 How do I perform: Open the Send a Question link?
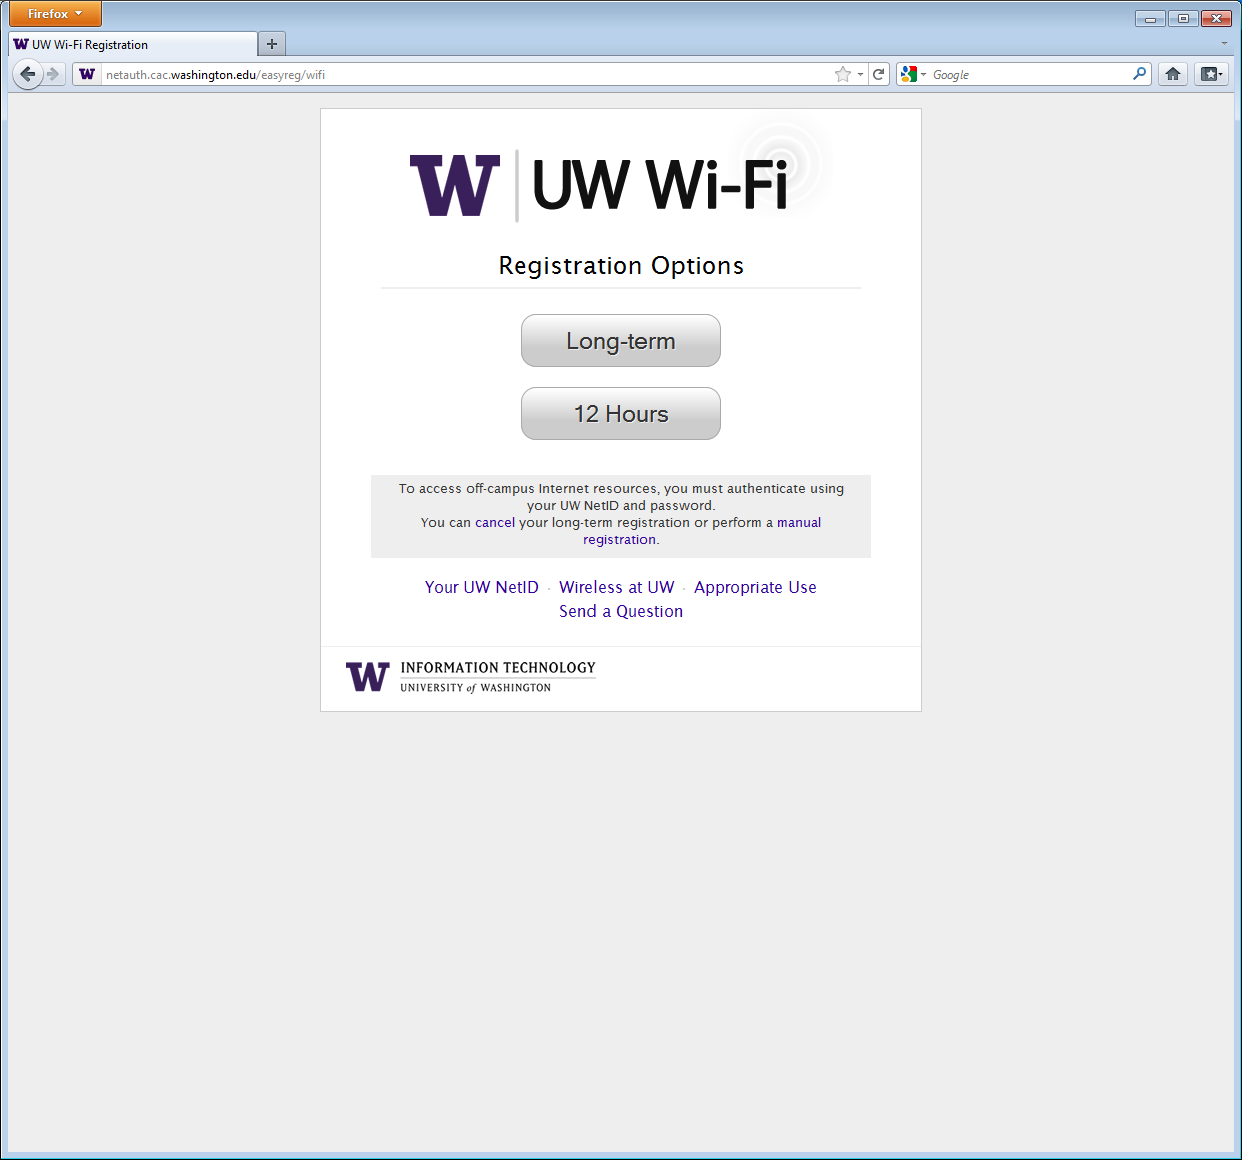pos(620,611)
